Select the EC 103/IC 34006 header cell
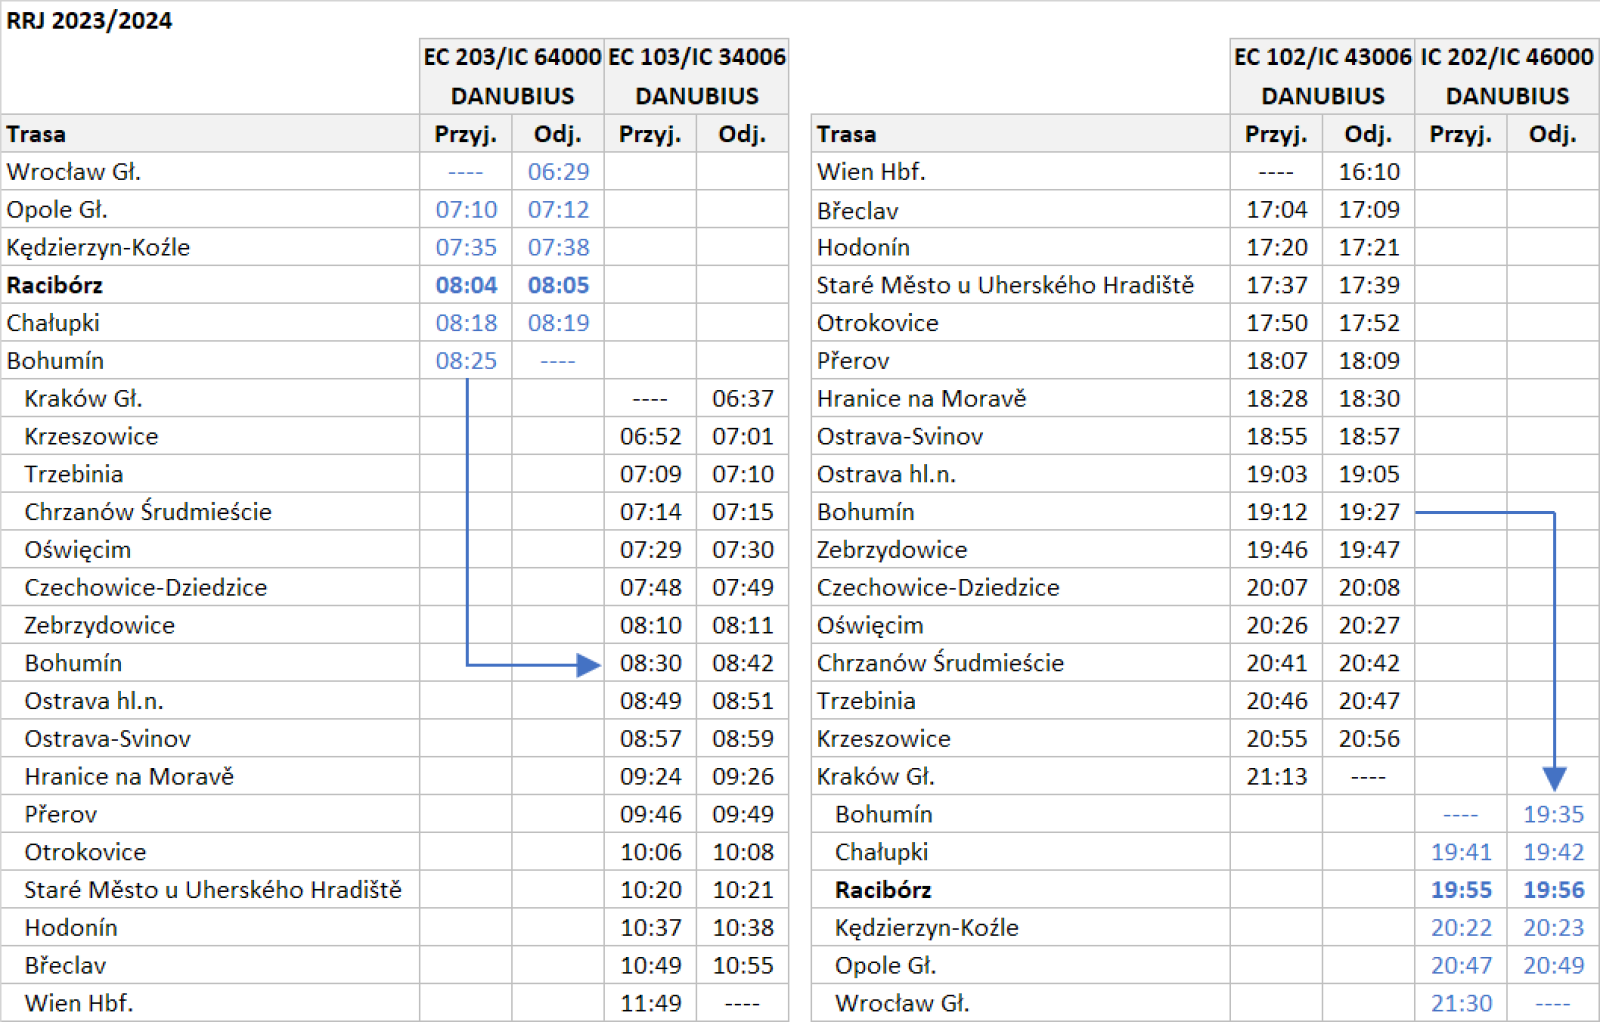1600x1022 pixels. 697,57
